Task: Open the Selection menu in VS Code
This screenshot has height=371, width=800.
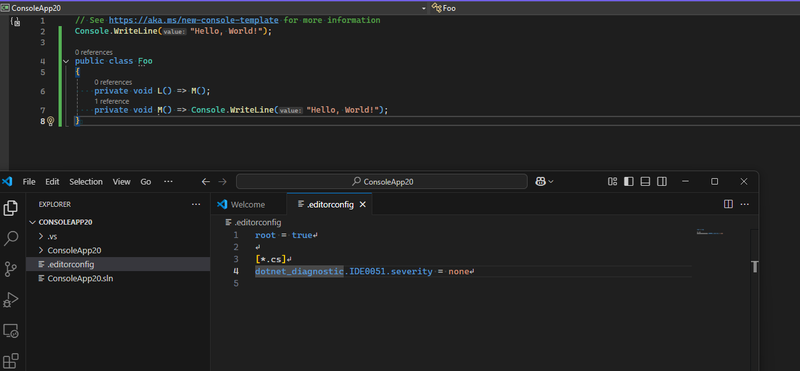Action: (86, 182)
